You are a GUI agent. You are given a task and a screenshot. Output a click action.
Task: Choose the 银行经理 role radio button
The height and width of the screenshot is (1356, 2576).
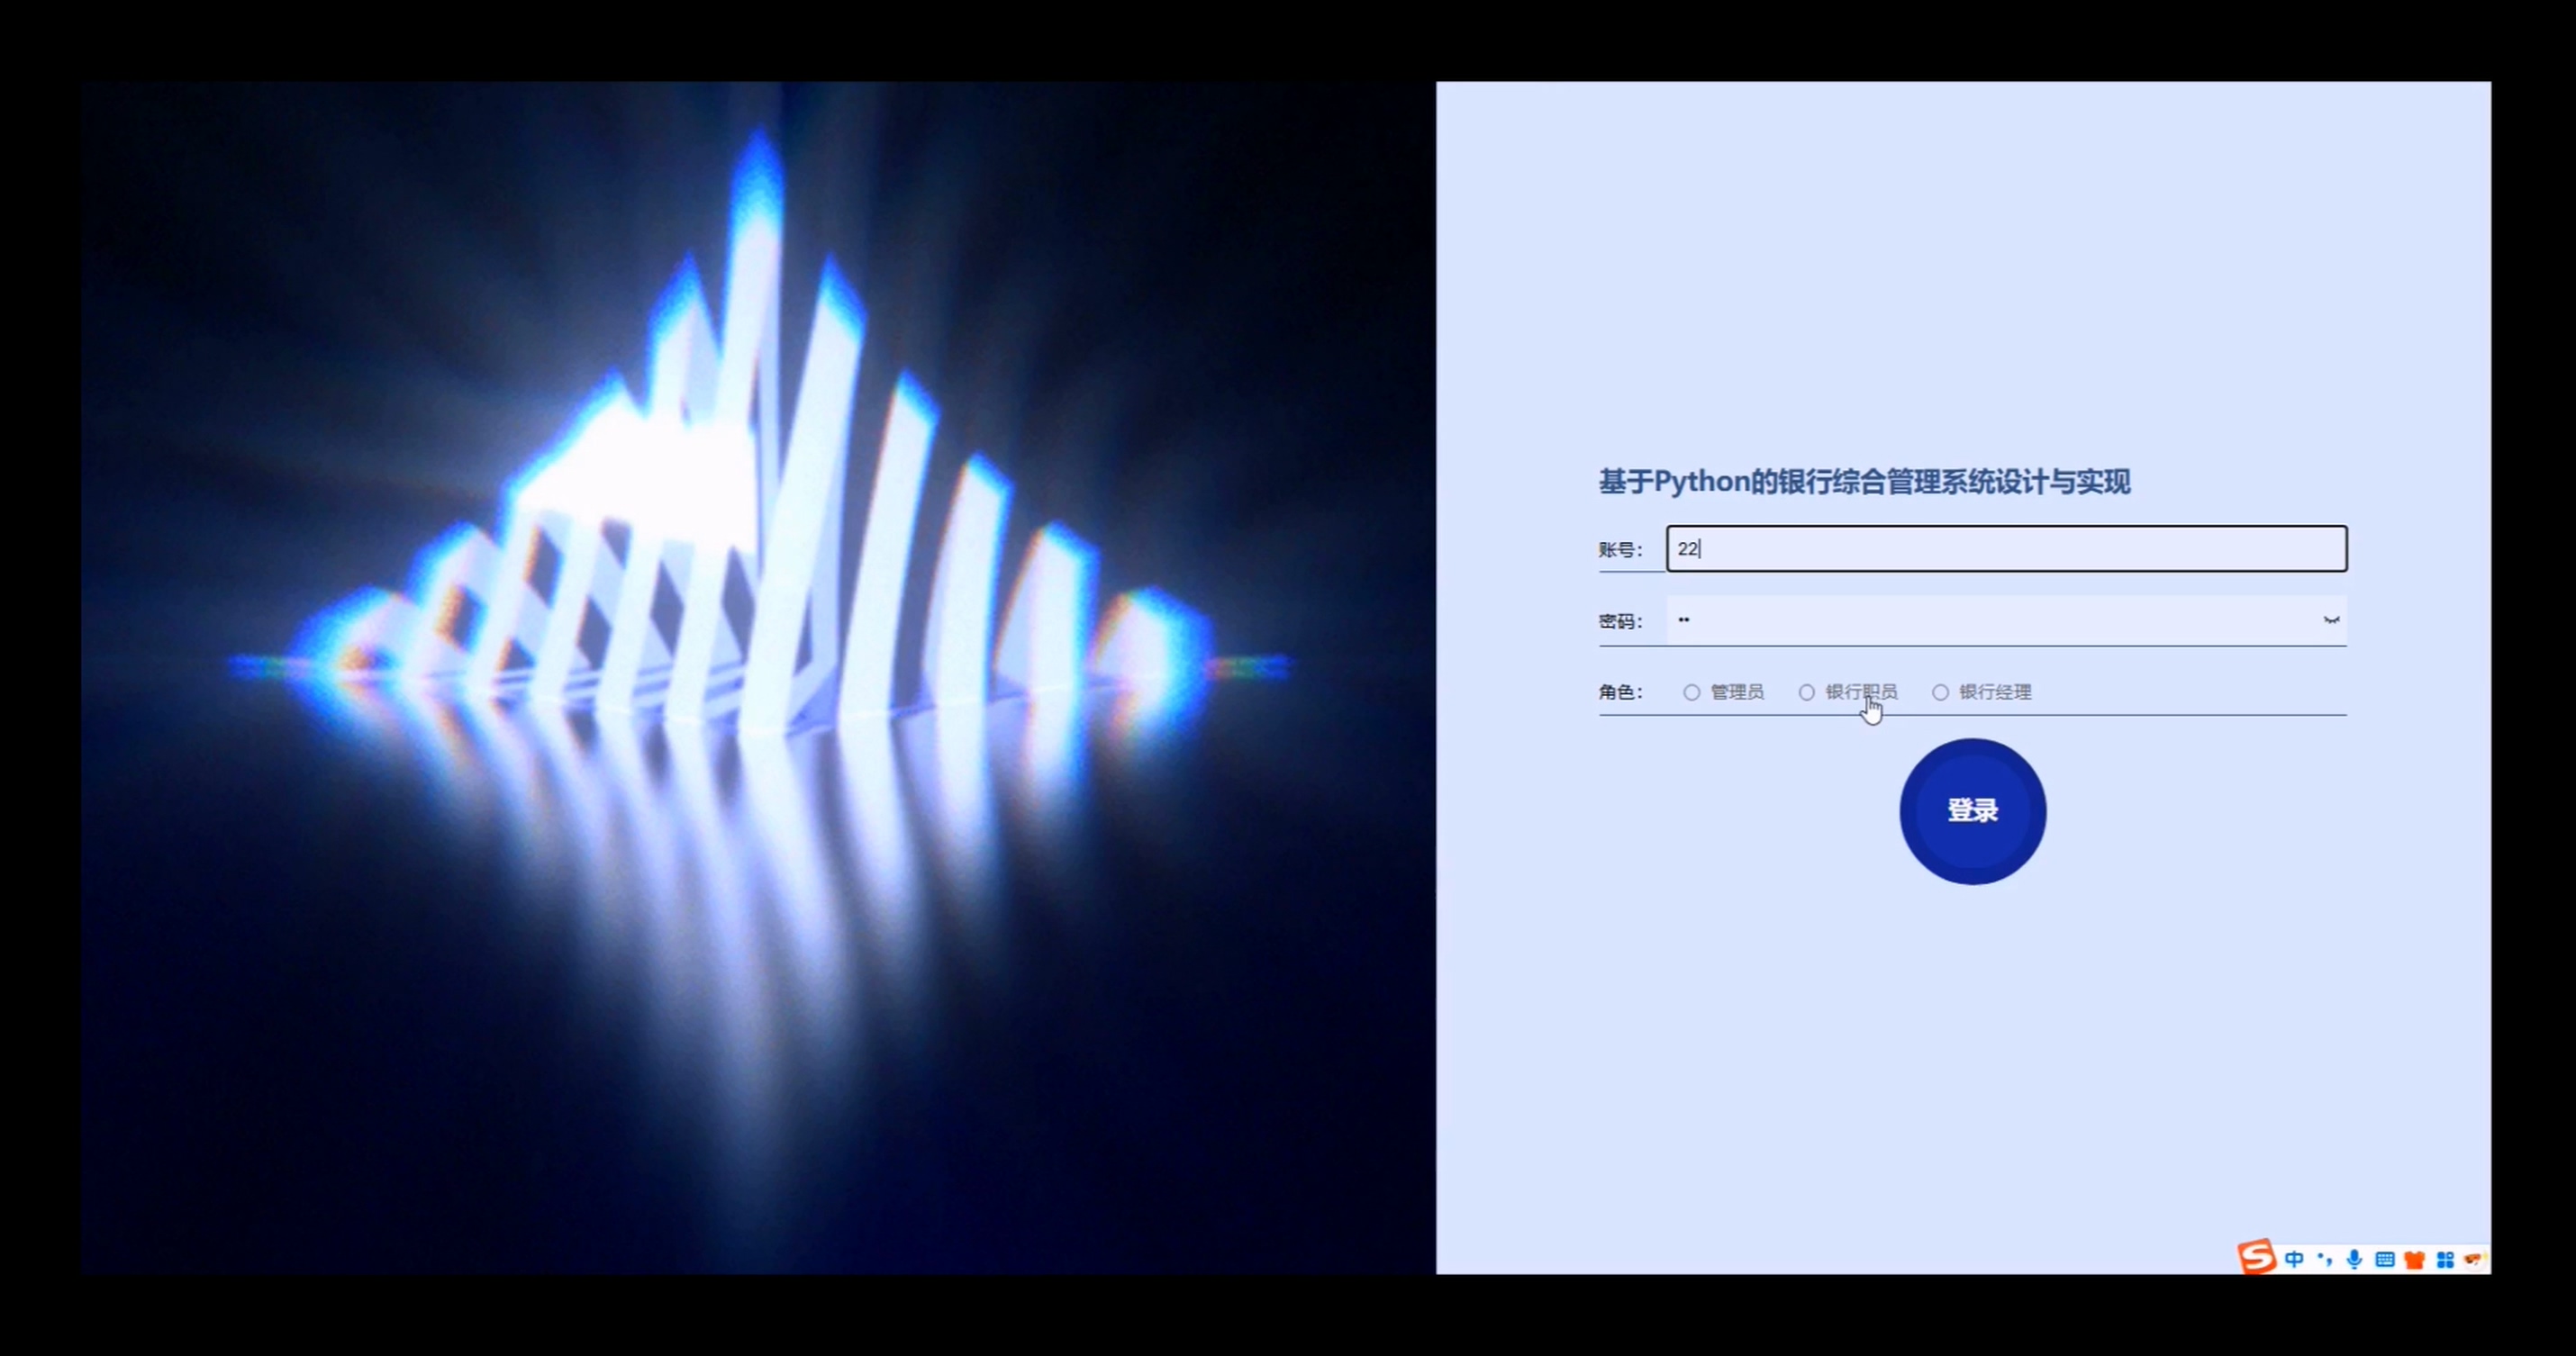click(1940, 692)
